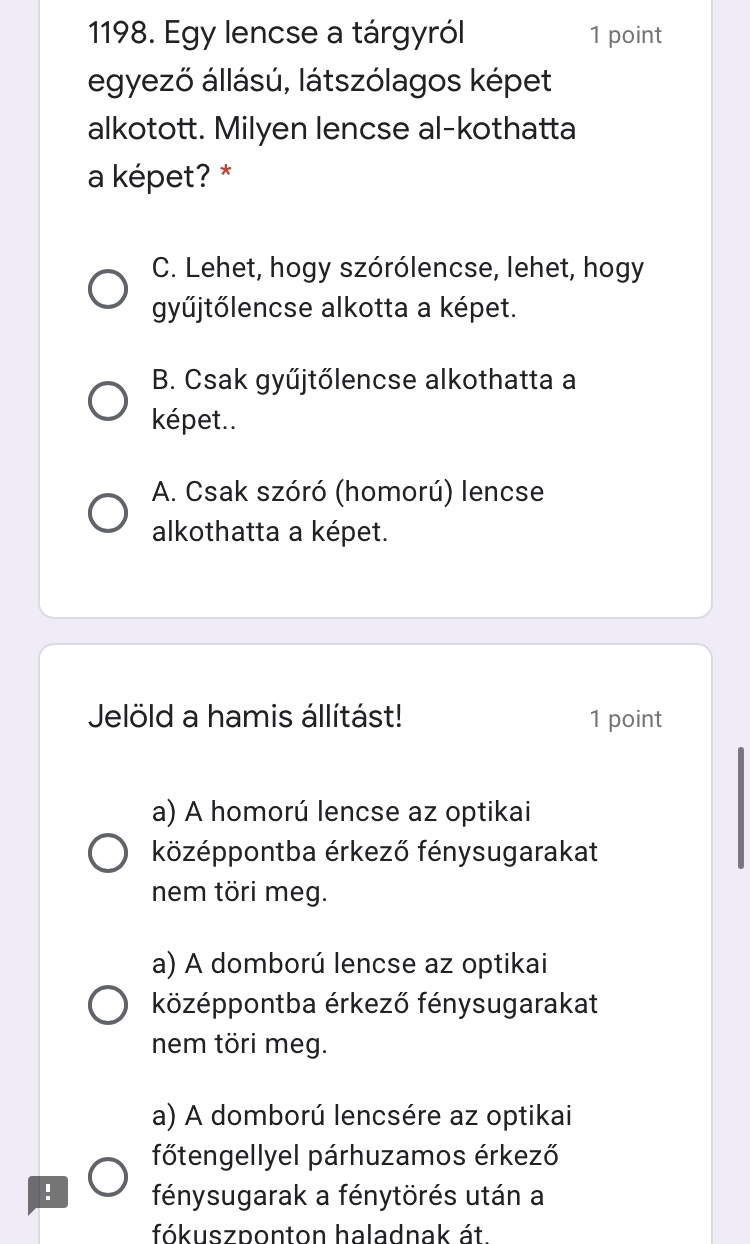Click the "Jelöld a hamis állítást!" question title
Screen dimensions: 750x1244
246,717
